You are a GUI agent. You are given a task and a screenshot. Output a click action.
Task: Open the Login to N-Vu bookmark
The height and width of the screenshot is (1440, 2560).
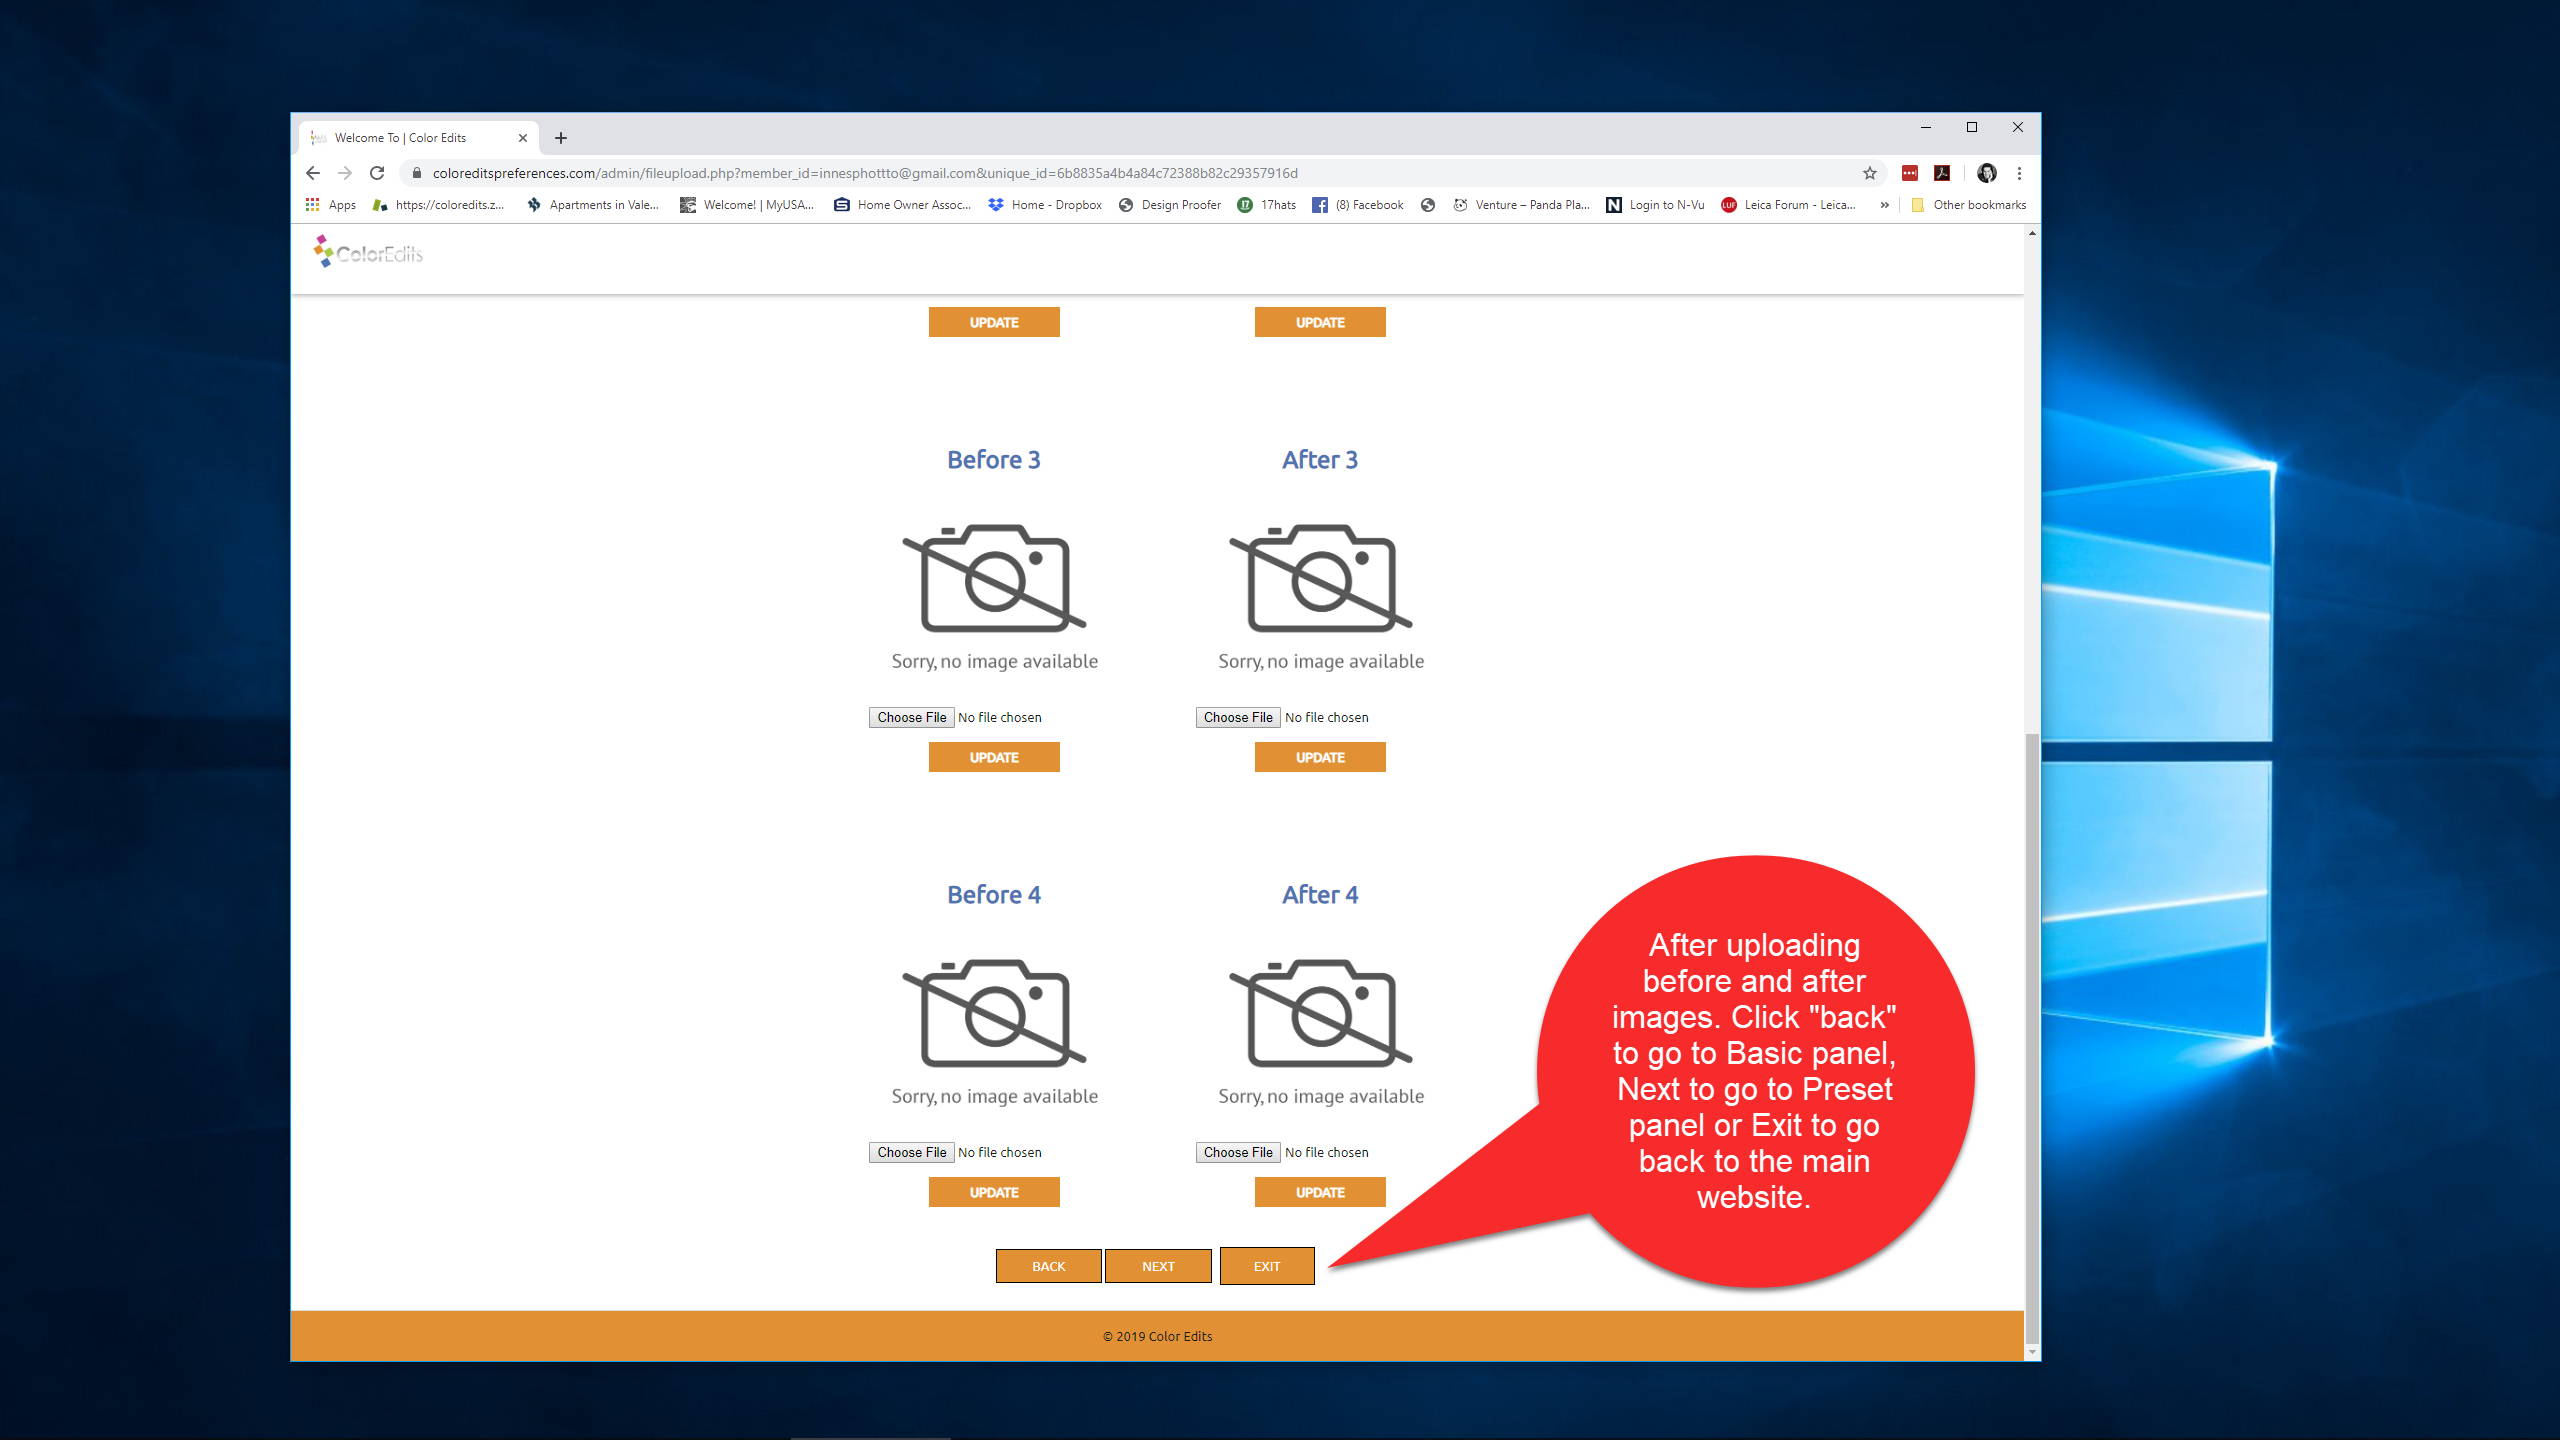[x=1655, y=205]
